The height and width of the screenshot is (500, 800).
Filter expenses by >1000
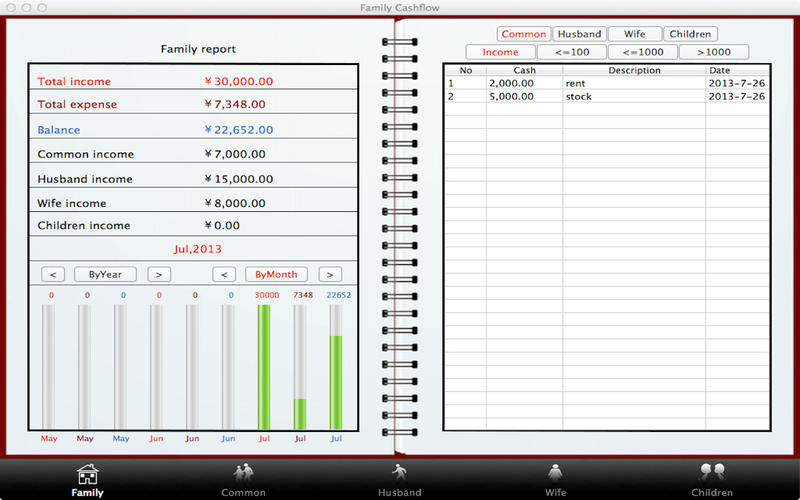click(714, 52)
